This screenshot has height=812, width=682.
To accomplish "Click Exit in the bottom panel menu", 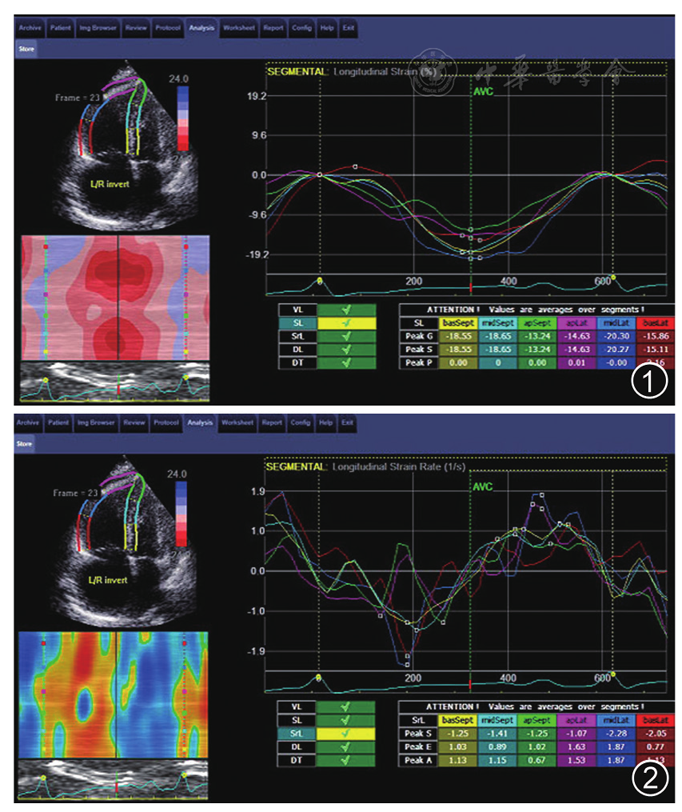I will 347,423.
